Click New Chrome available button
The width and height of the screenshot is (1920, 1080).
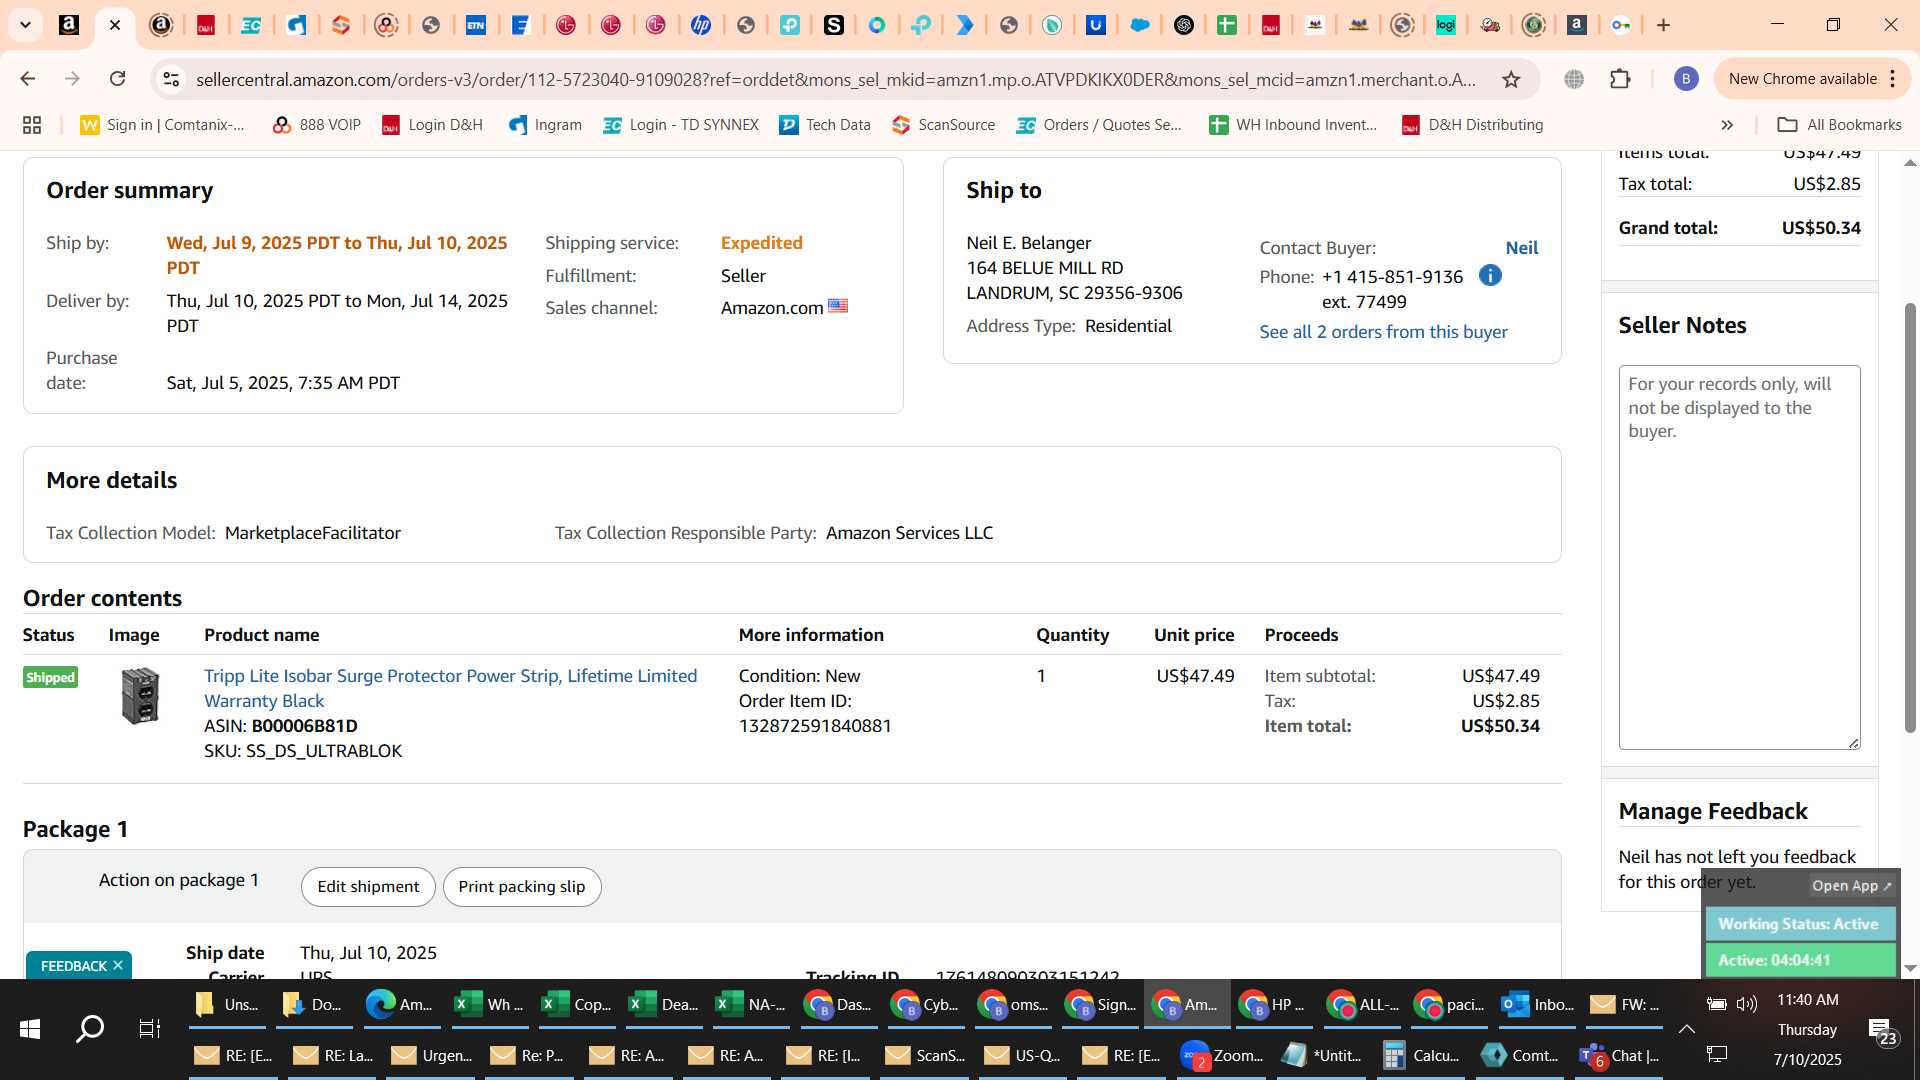click(1802, 79)
